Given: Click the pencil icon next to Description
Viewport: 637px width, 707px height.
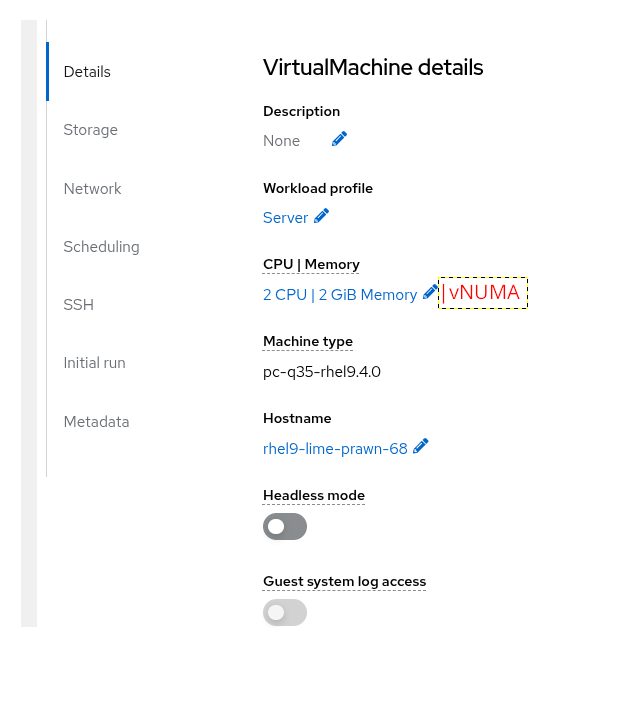Looking at the screenshot, I should pyautogui.click(x=339, y=139).
